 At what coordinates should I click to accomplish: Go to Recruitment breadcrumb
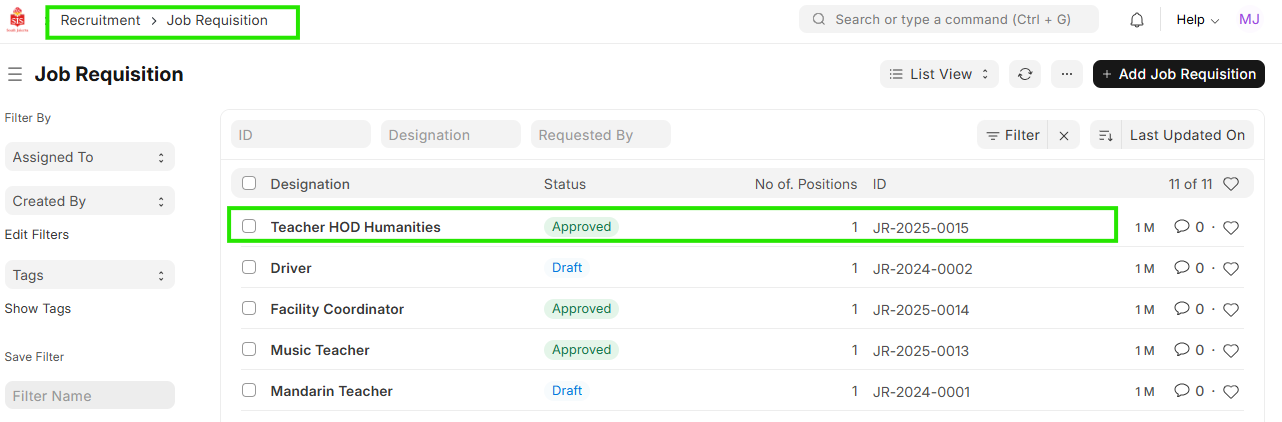99,20
